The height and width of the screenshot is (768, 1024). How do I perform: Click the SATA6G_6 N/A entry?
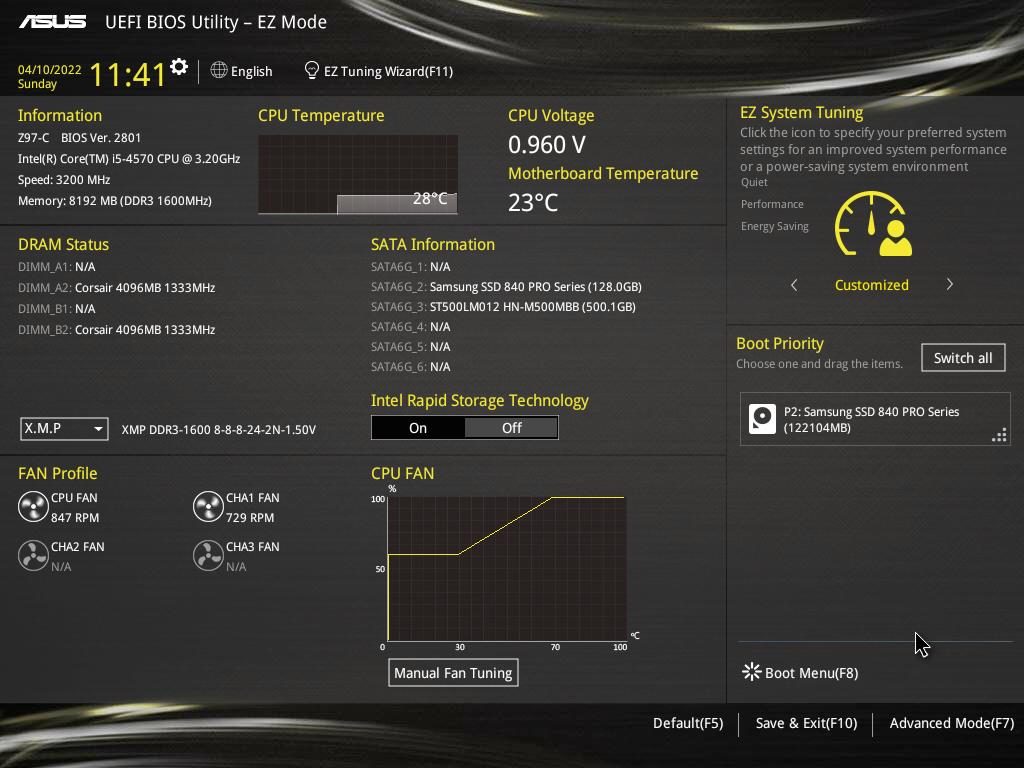[411, 366]
